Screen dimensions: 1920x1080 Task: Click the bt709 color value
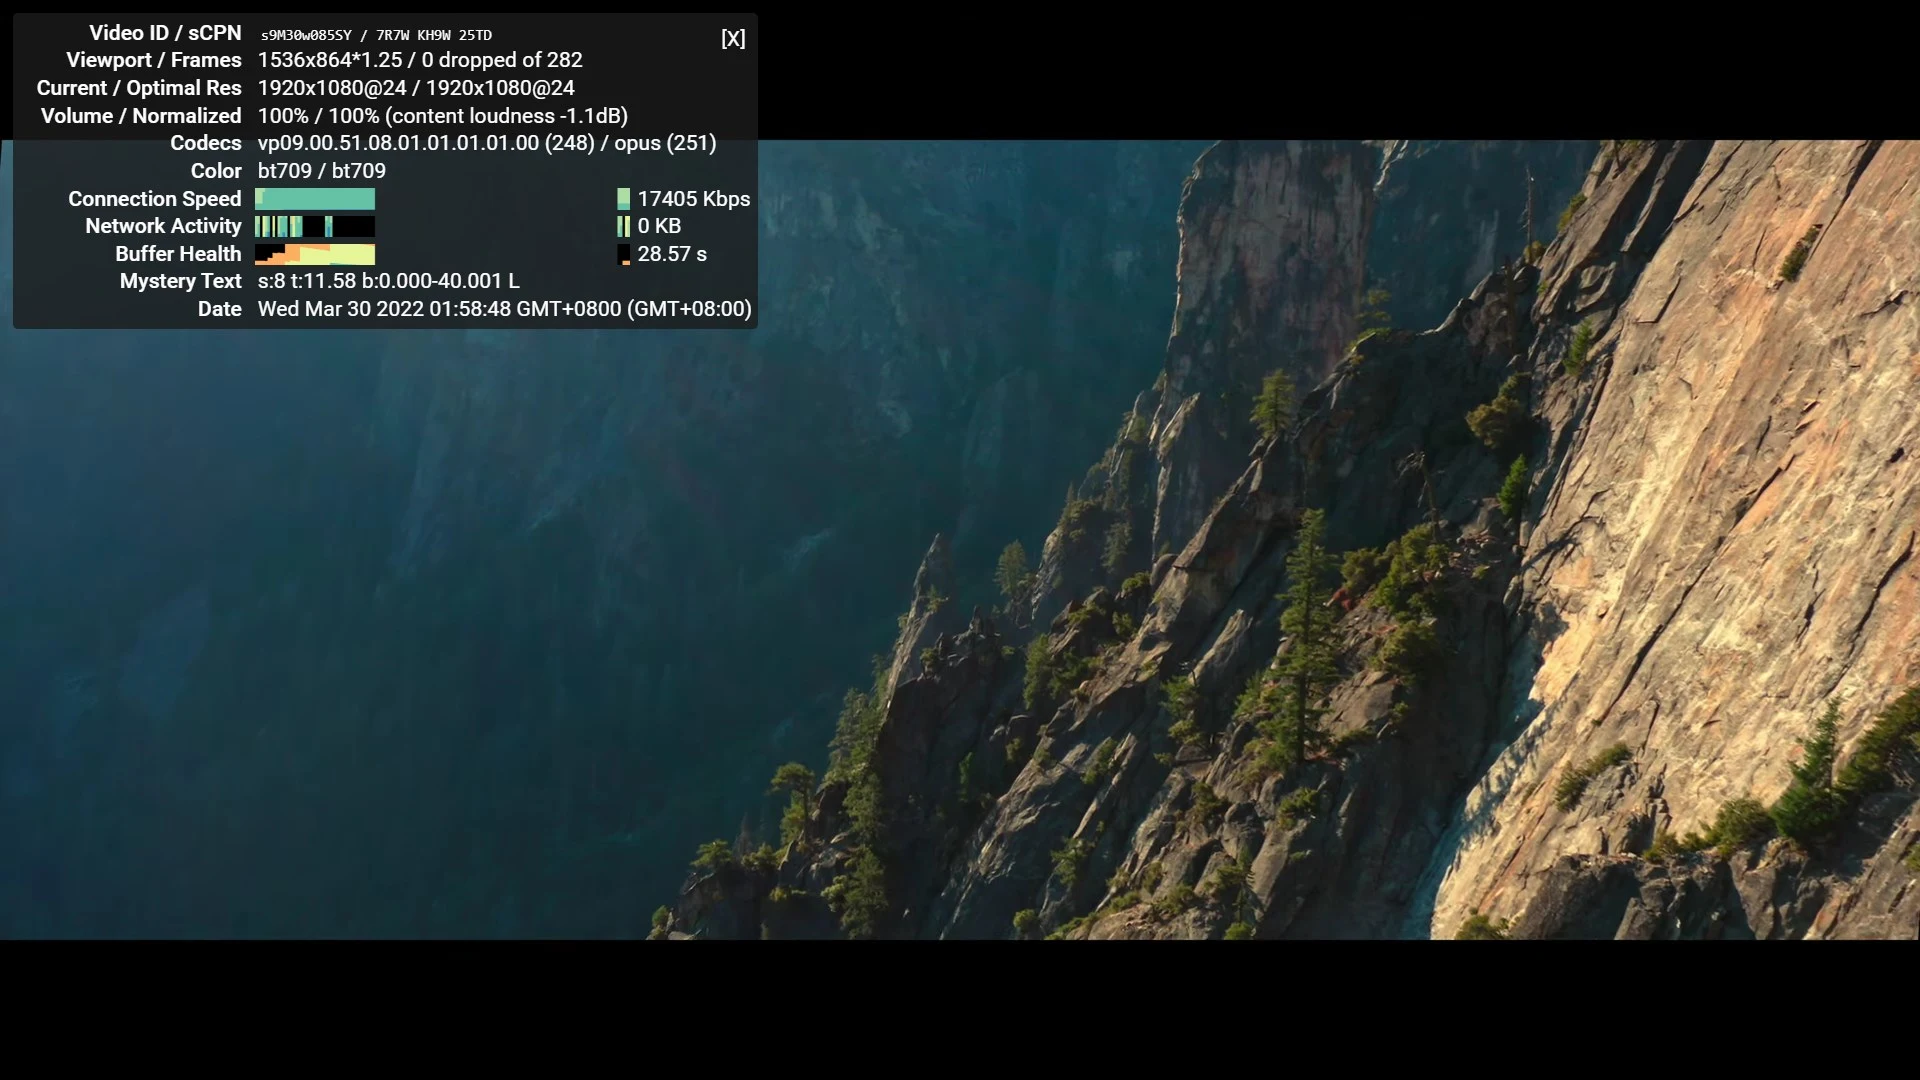coord(321,171)
